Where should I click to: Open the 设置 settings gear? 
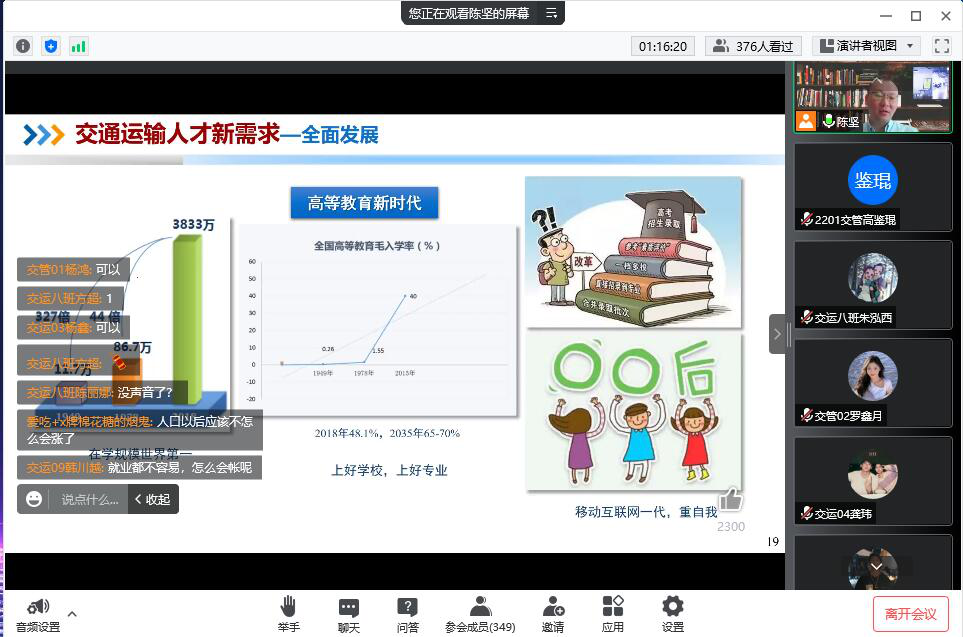673,614
